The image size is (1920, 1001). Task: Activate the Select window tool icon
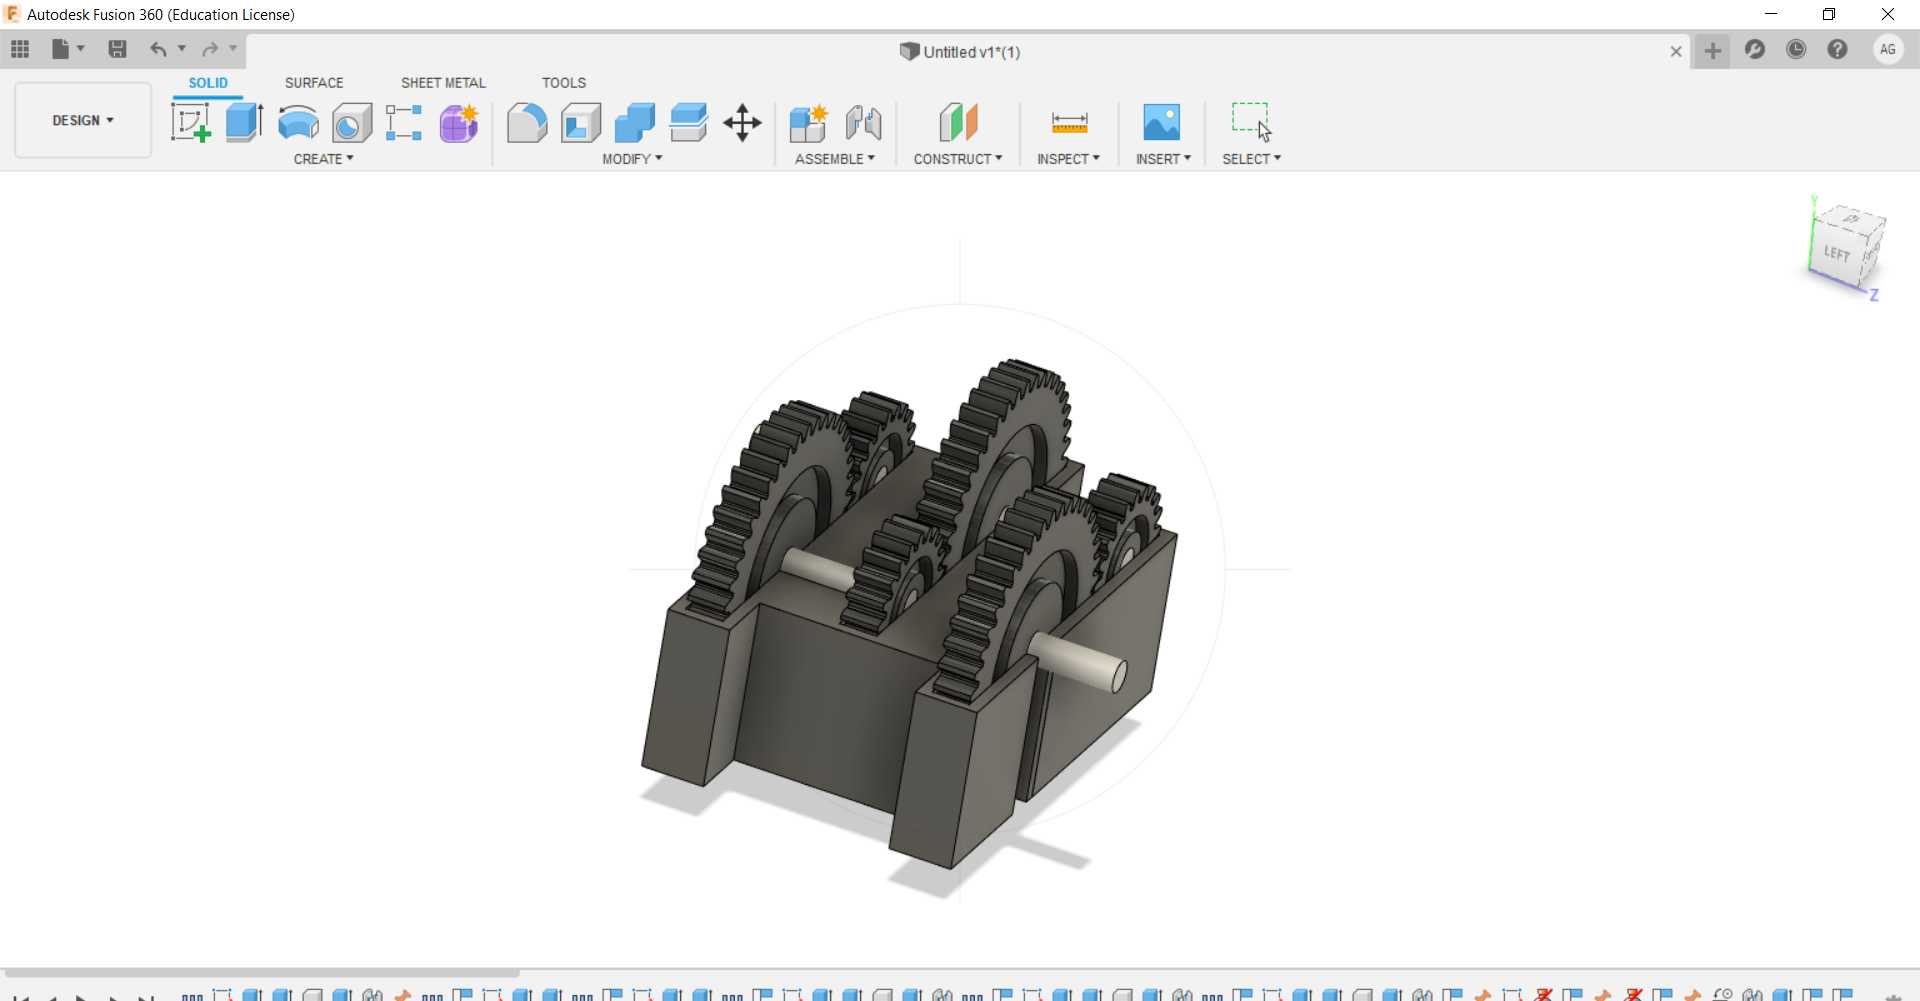[x=1251, y=122]
